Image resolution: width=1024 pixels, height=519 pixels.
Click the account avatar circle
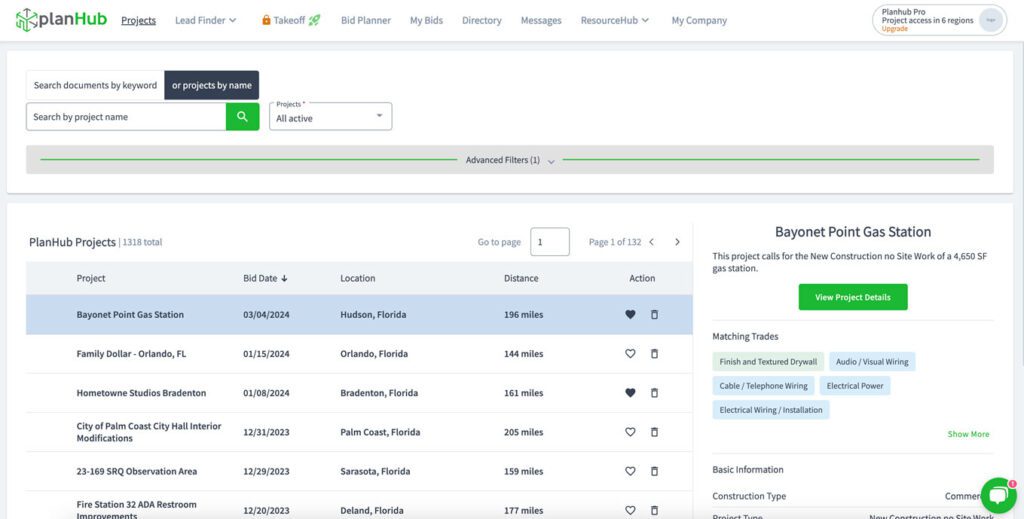pos(991,20)
